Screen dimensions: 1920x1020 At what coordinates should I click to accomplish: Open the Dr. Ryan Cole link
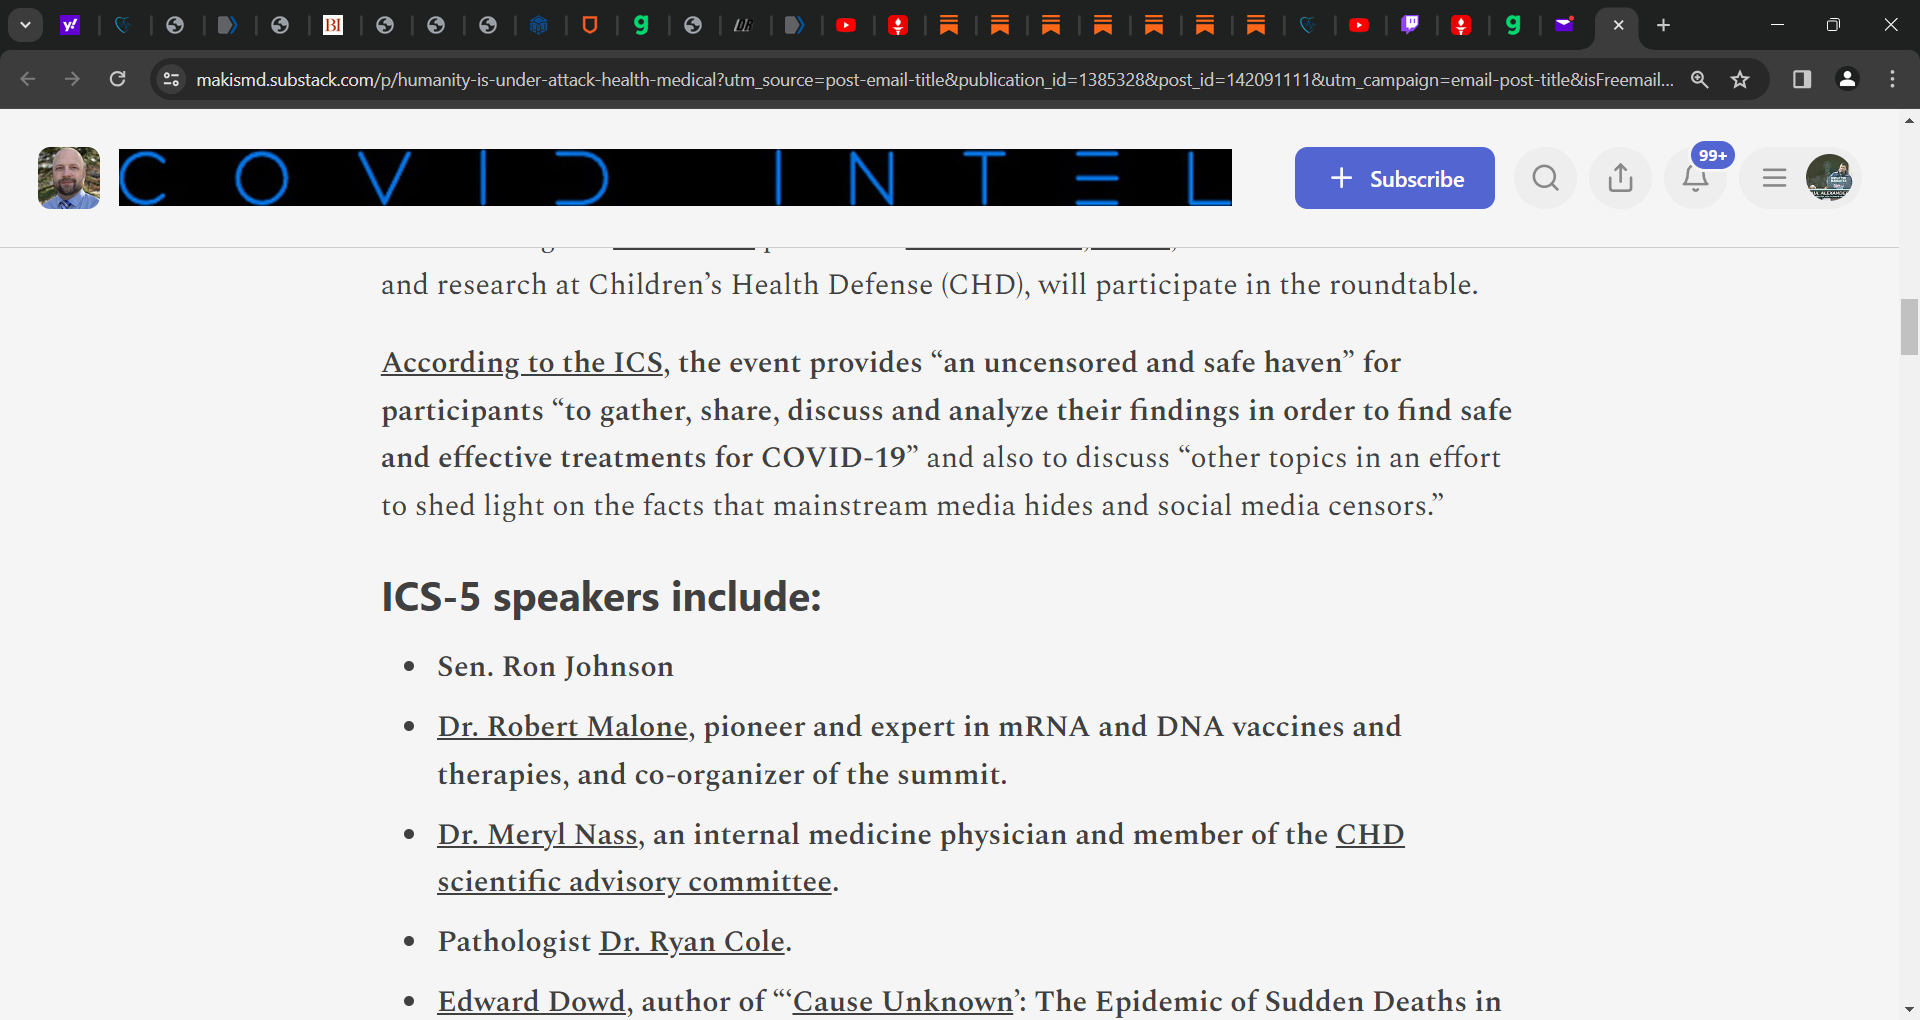(x=692, y=941)
